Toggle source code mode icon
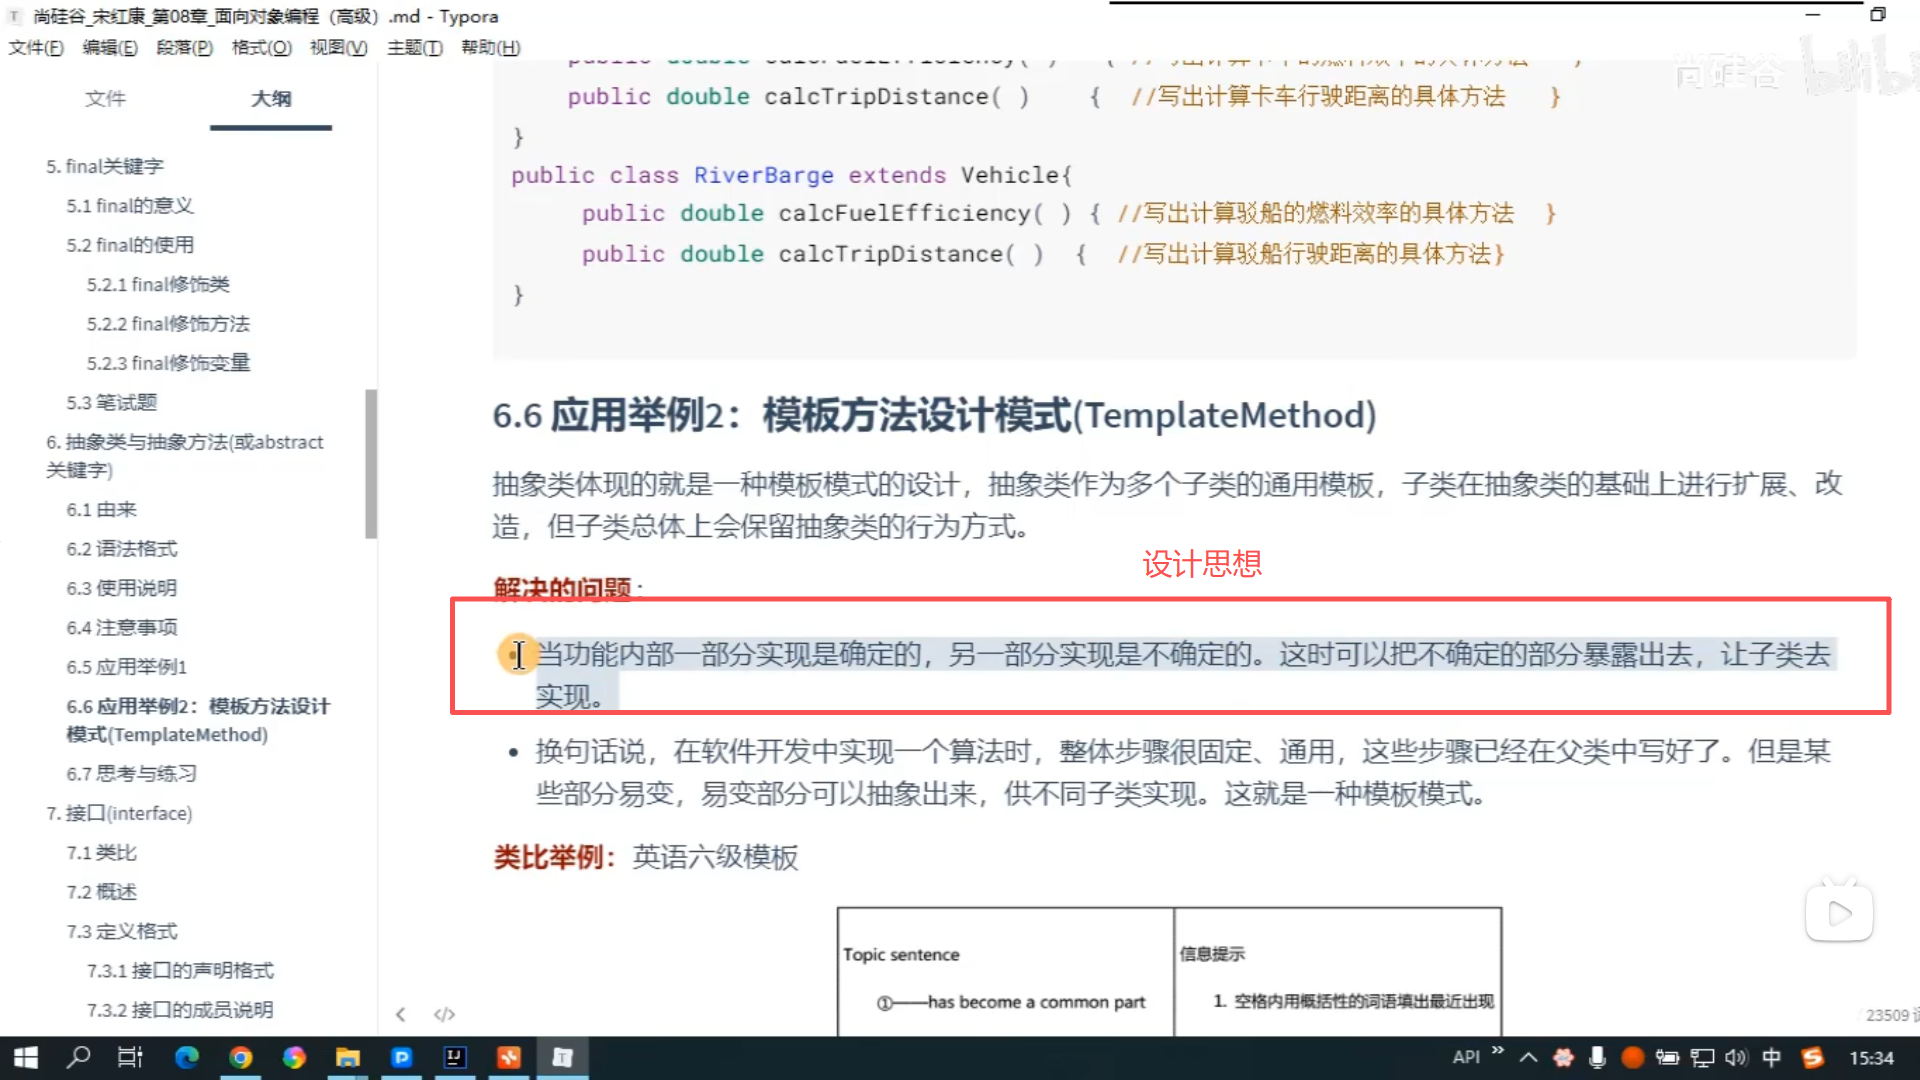The height and width of the screenshot is (1080, 1920). 444,1014
